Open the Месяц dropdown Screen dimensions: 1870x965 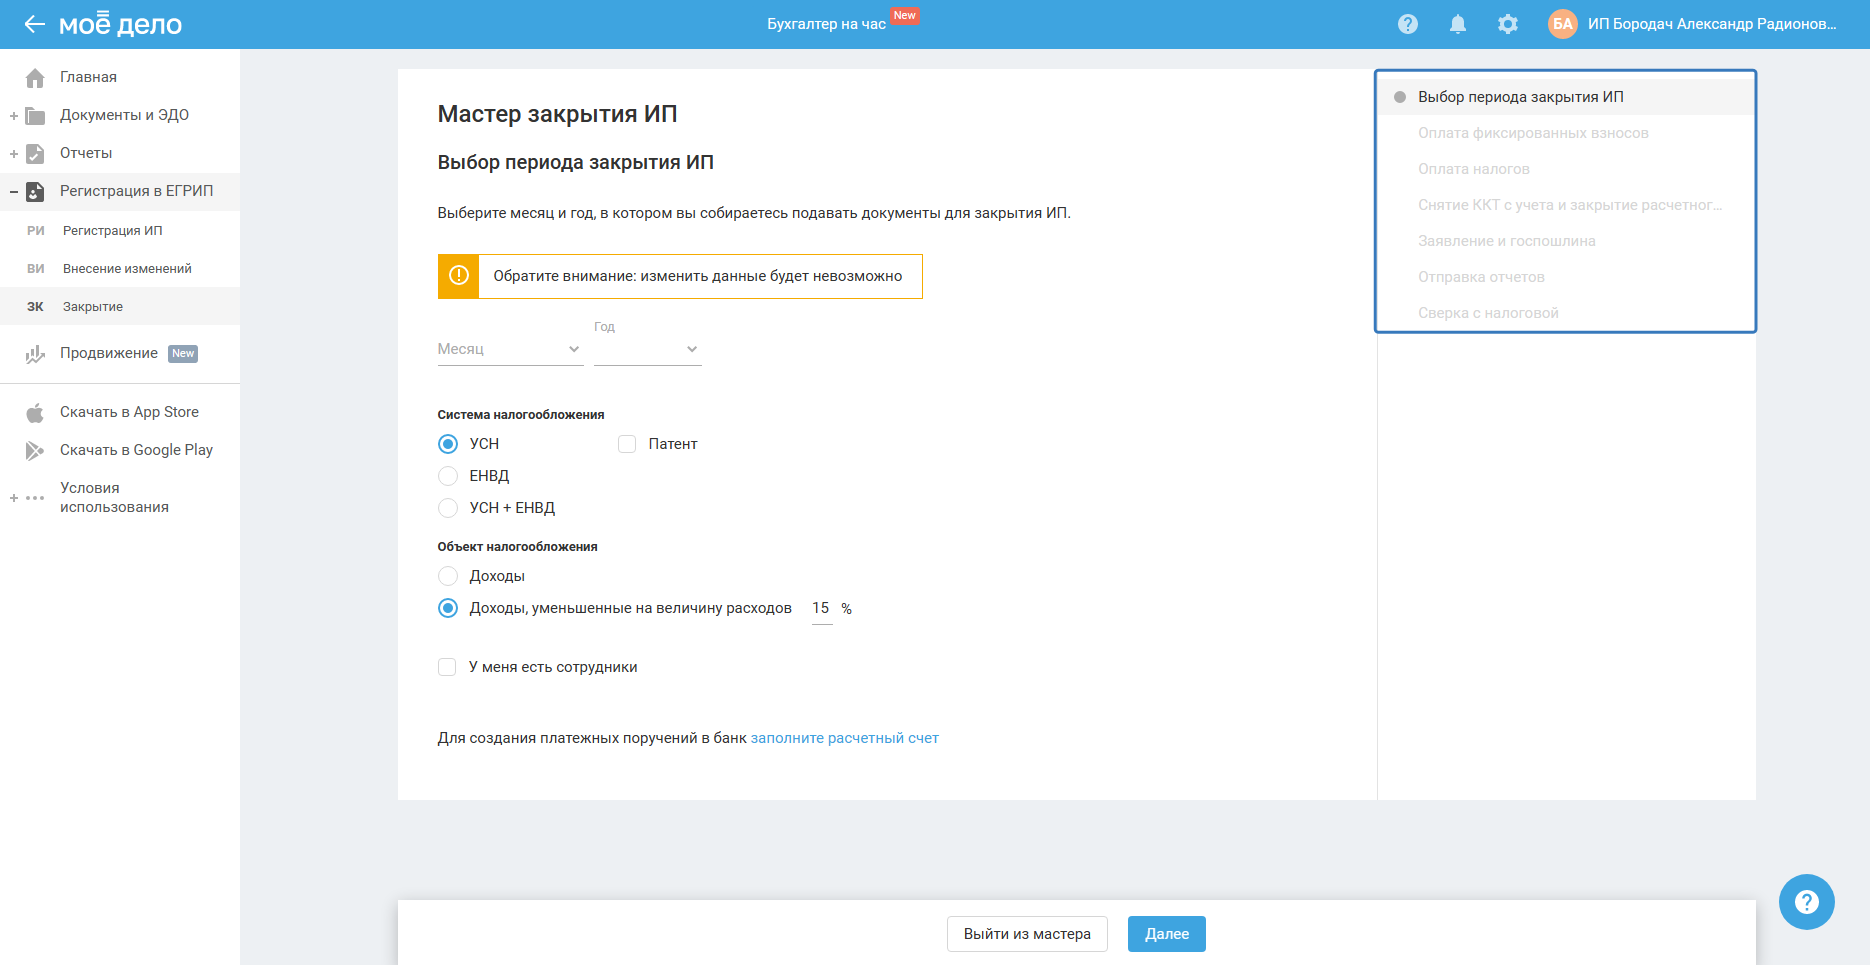point(510,349)
